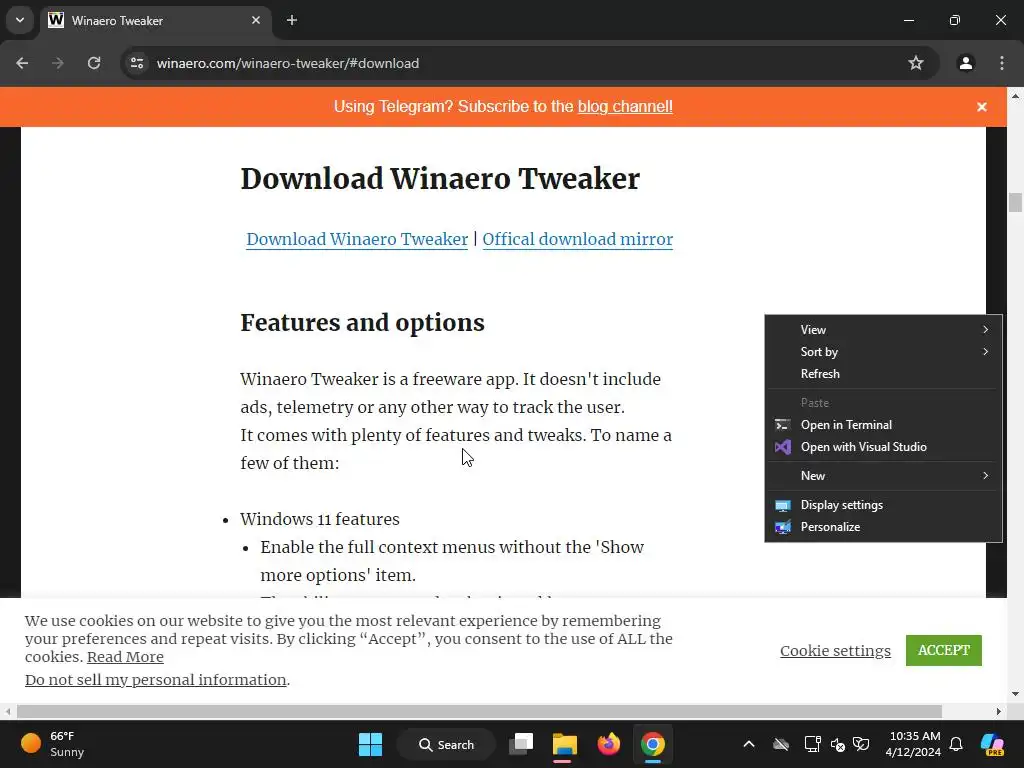
Task: Go back using the browser back arrow
Action: (x=22, y=63)
